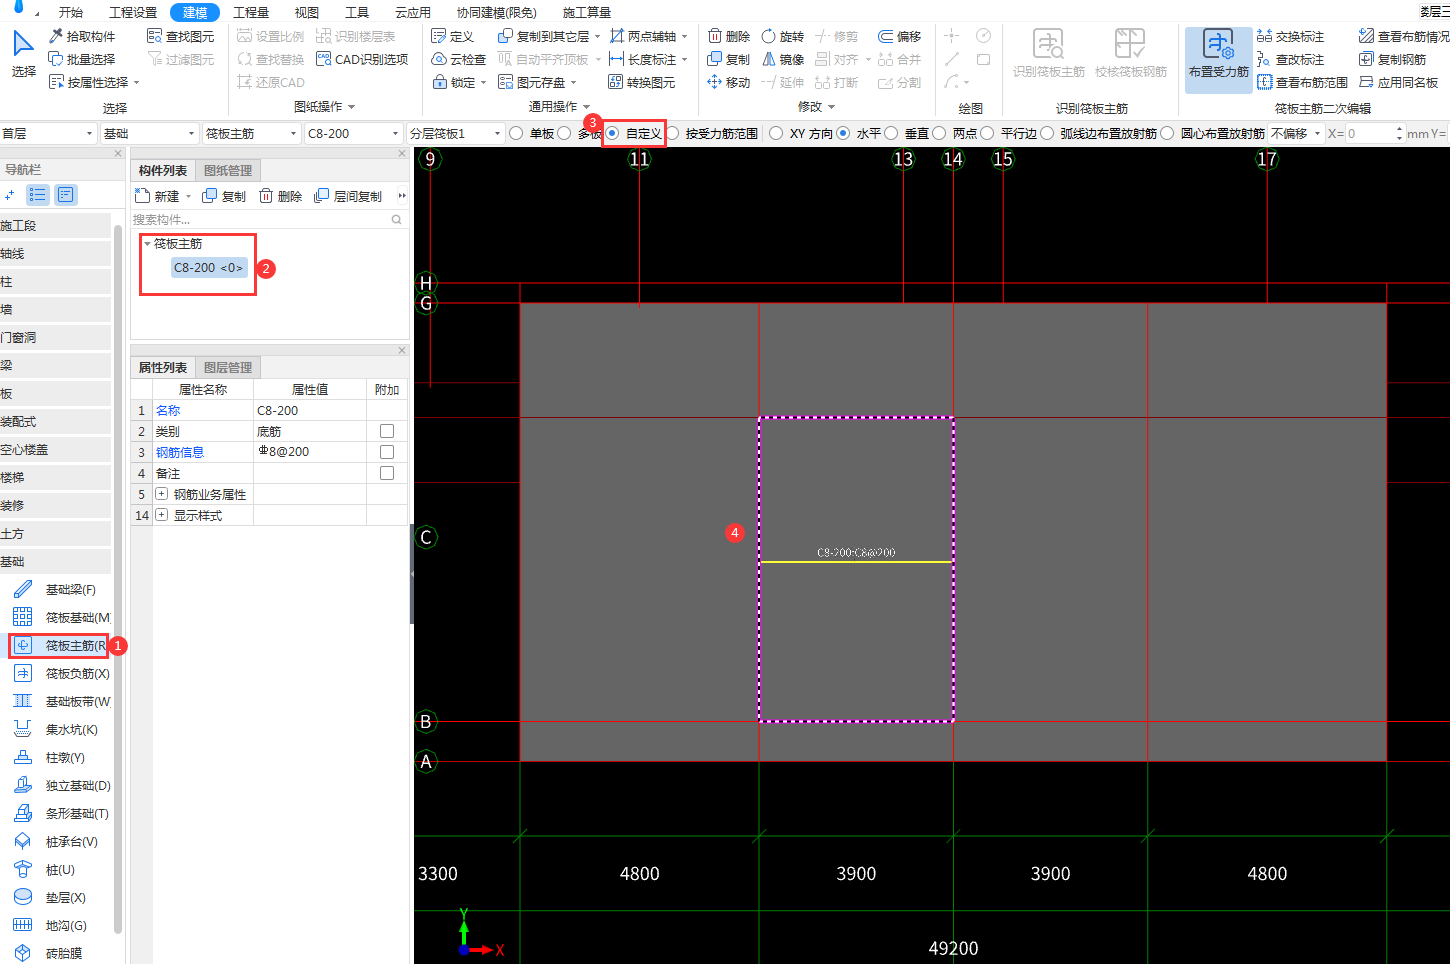Open CAD识别选项 settings

pyautogui.click(x=362, y=59)
